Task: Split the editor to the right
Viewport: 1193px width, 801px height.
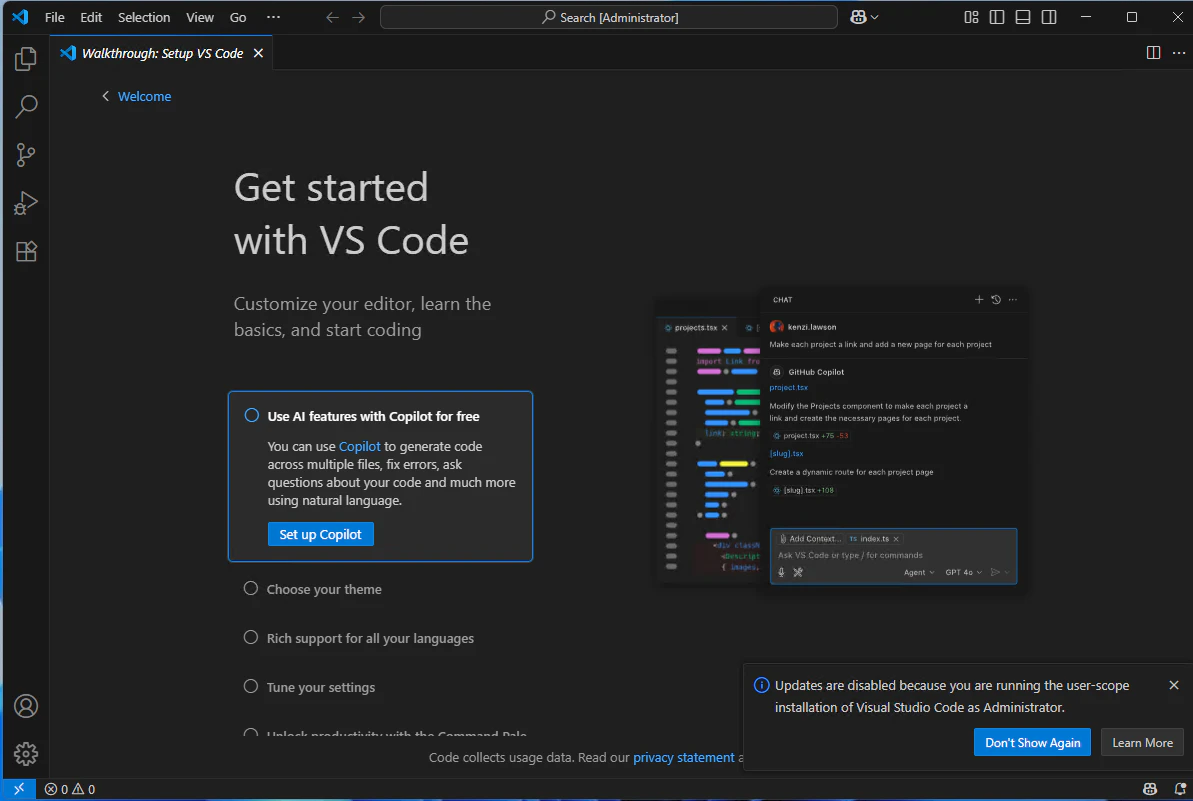Action: click(1153, 52)
